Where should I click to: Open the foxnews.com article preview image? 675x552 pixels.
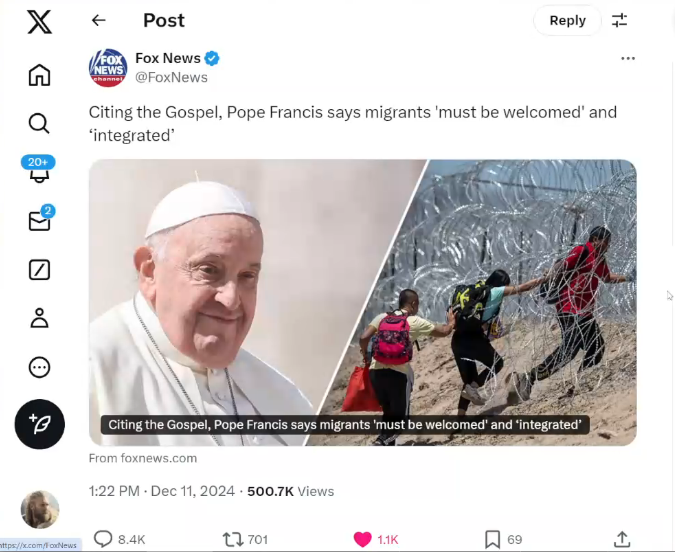pos(362,302)
